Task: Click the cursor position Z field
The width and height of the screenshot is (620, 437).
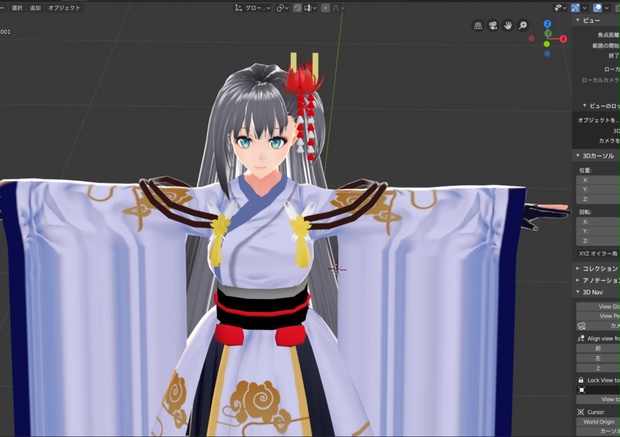Action: (x=598, y=199)
